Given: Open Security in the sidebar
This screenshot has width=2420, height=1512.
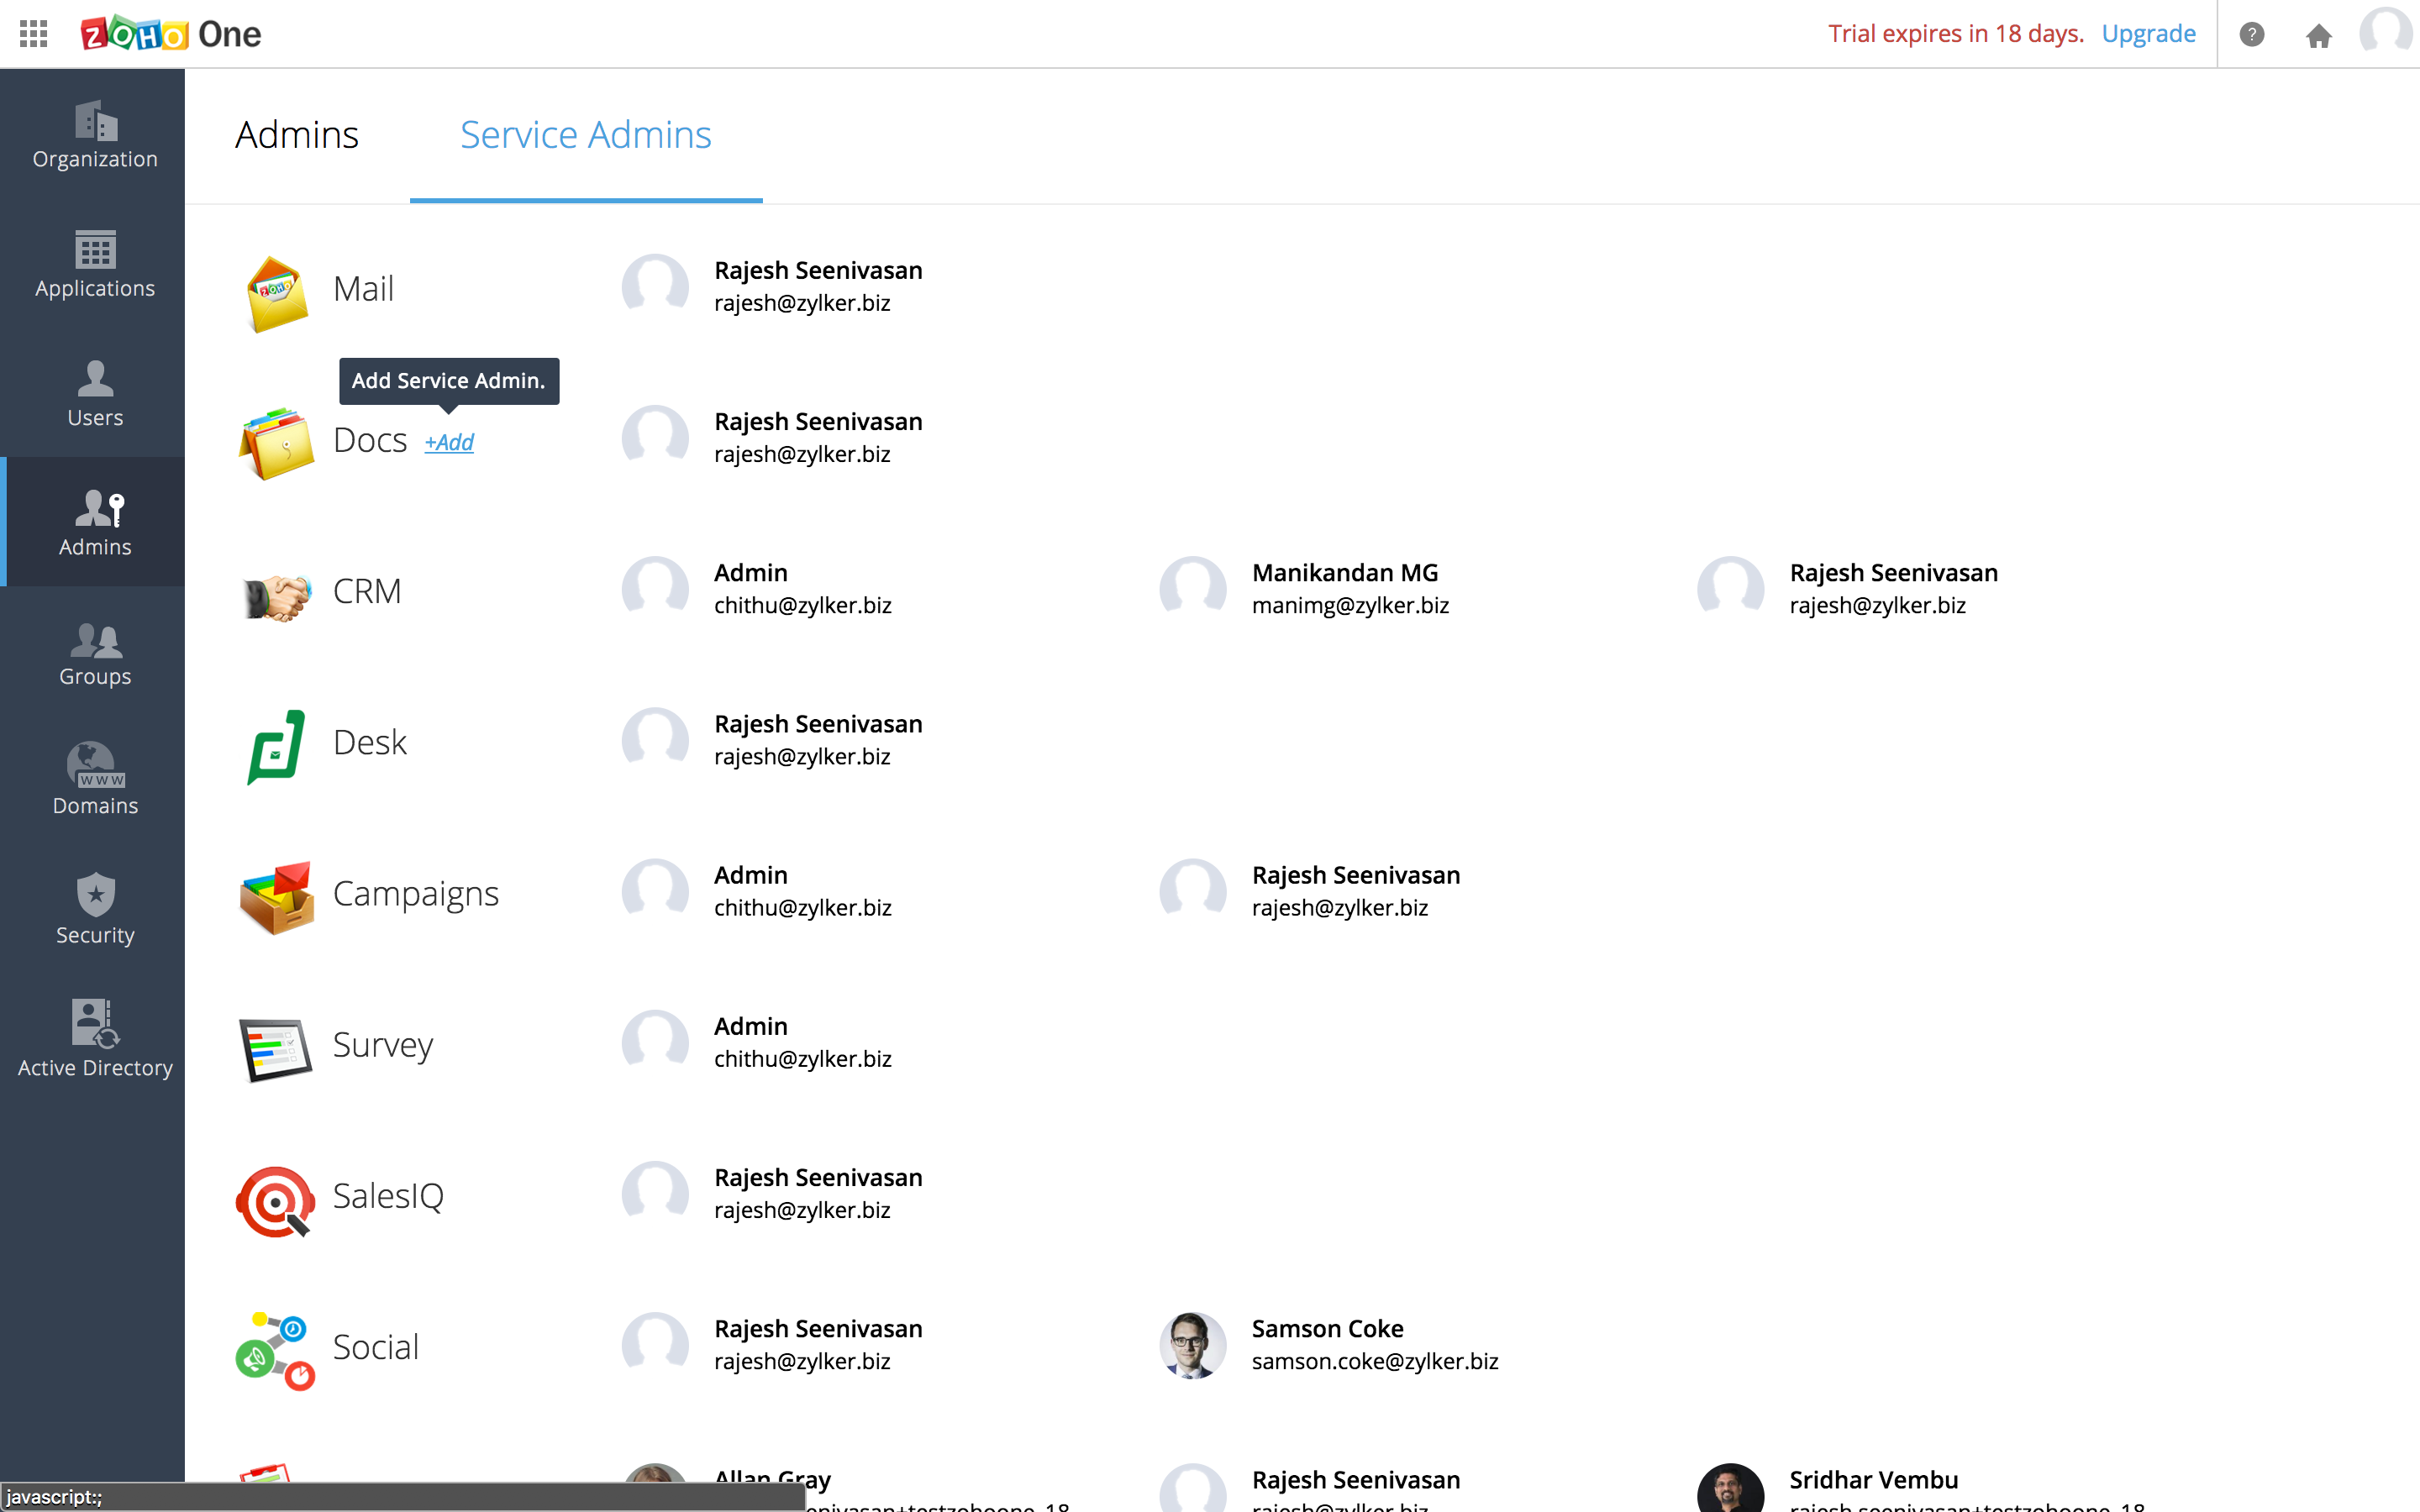Looking at the screenshot, I should tap(95, 910).
